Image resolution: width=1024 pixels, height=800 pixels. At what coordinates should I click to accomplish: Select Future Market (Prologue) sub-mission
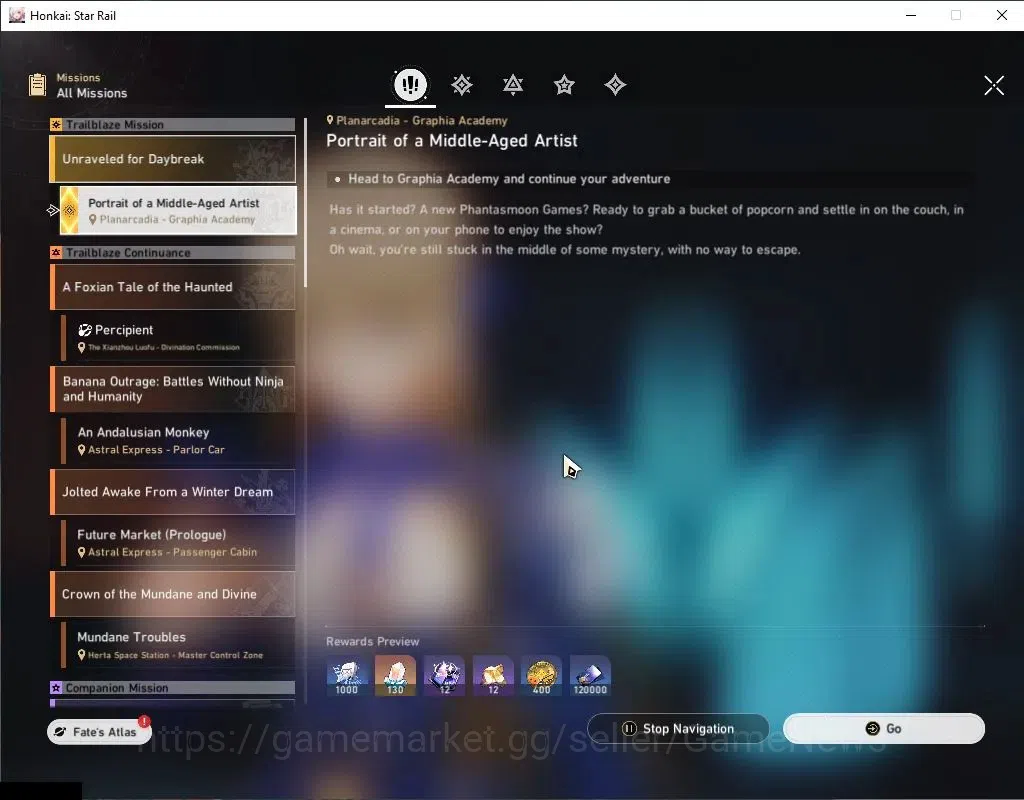tap(178, 543)
